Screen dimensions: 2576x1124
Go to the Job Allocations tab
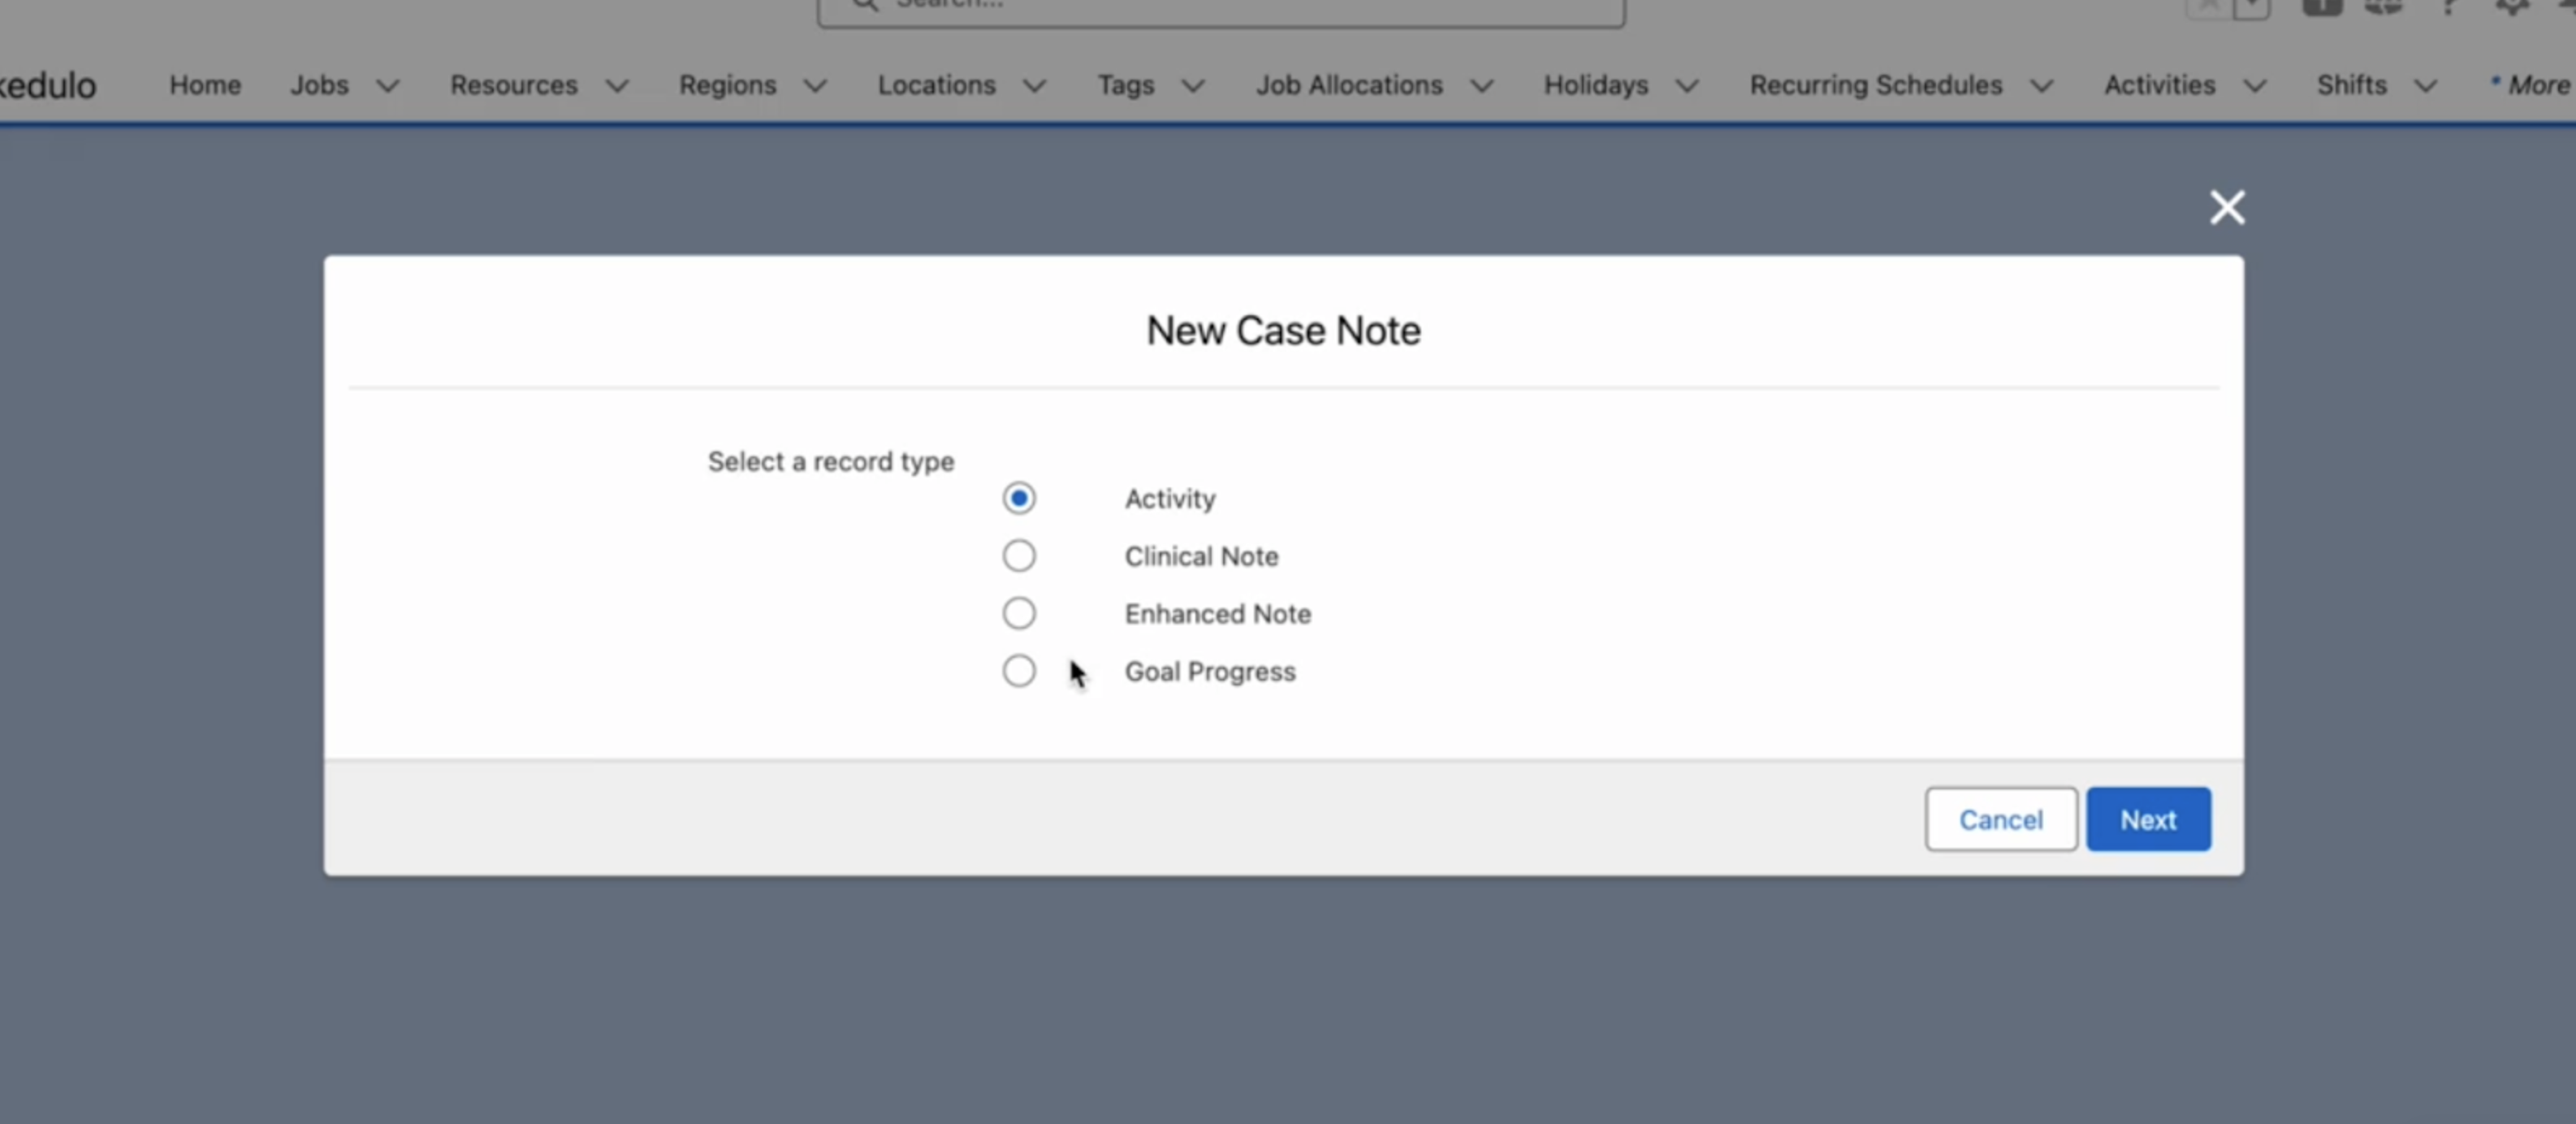point(1349,85)
